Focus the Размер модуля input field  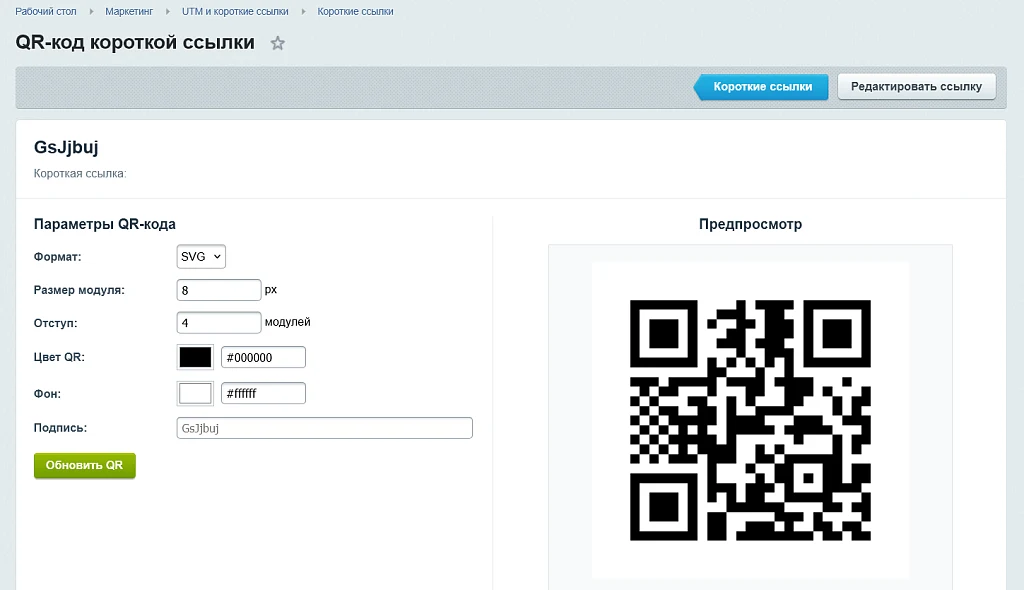[219, 290]
